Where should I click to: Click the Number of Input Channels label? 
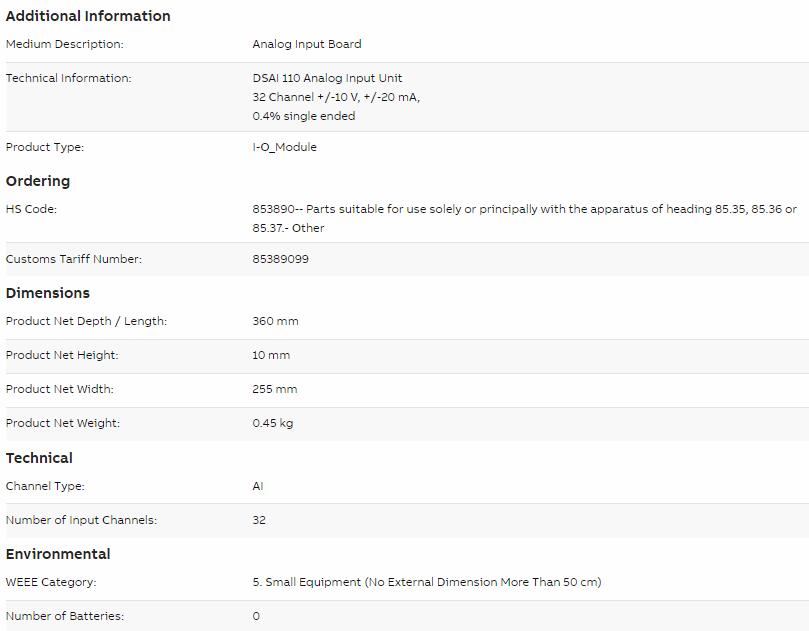pyautogui.click(x=81, y=520)
